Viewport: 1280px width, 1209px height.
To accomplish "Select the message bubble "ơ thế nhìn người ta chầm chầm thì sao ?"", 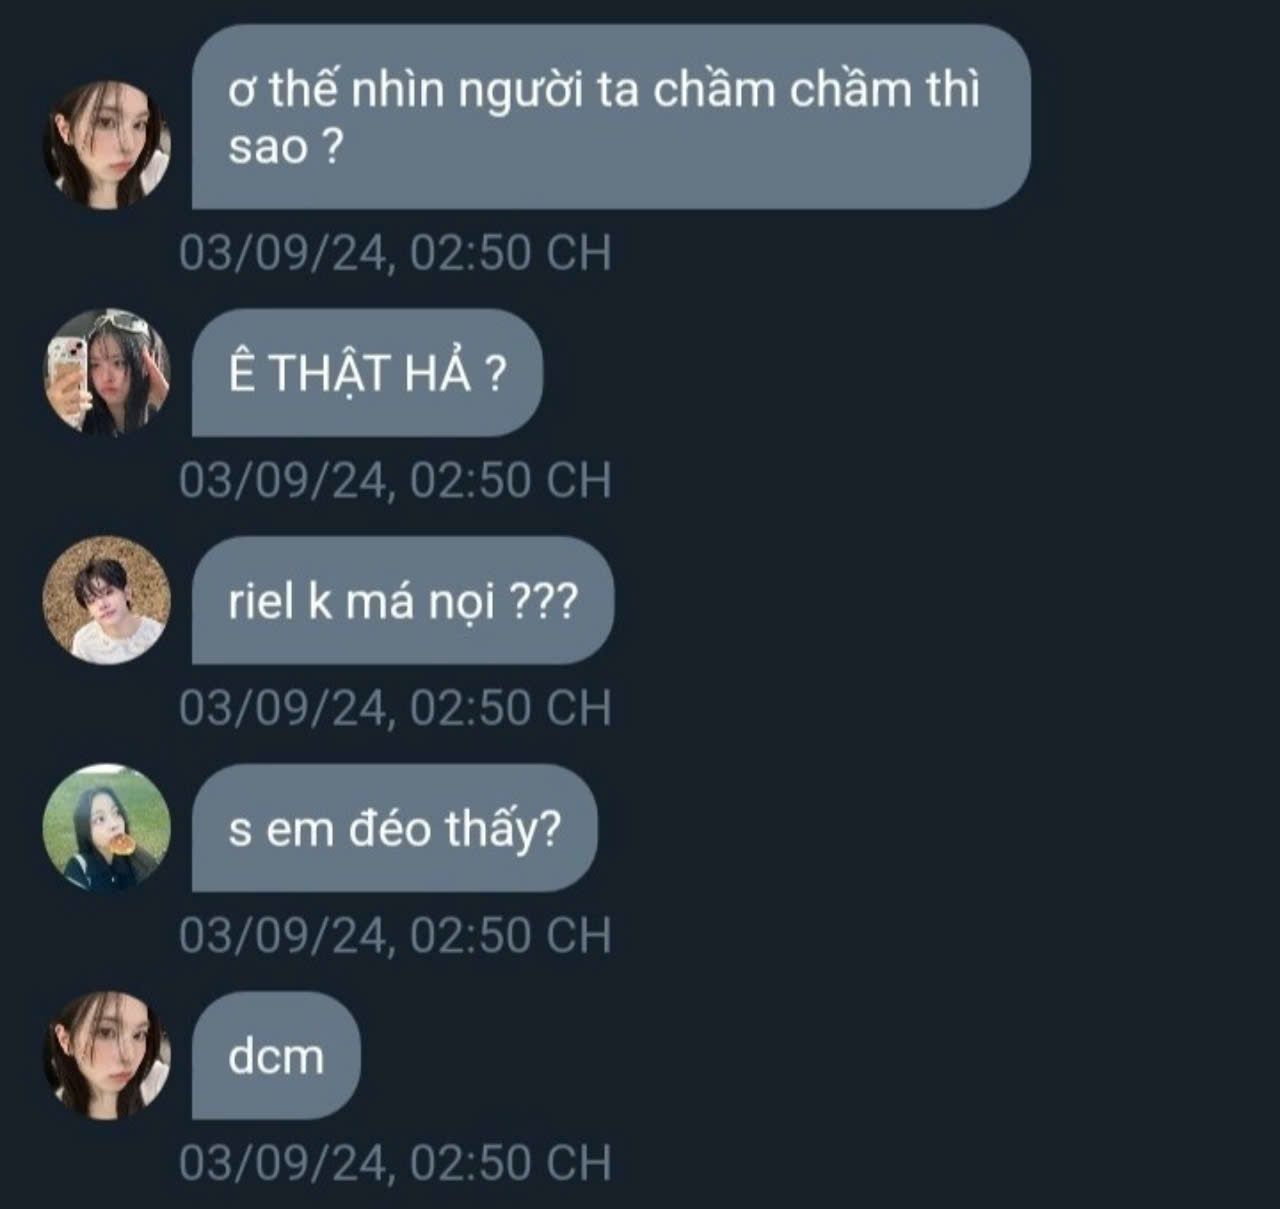I will [x=611, y=117].
